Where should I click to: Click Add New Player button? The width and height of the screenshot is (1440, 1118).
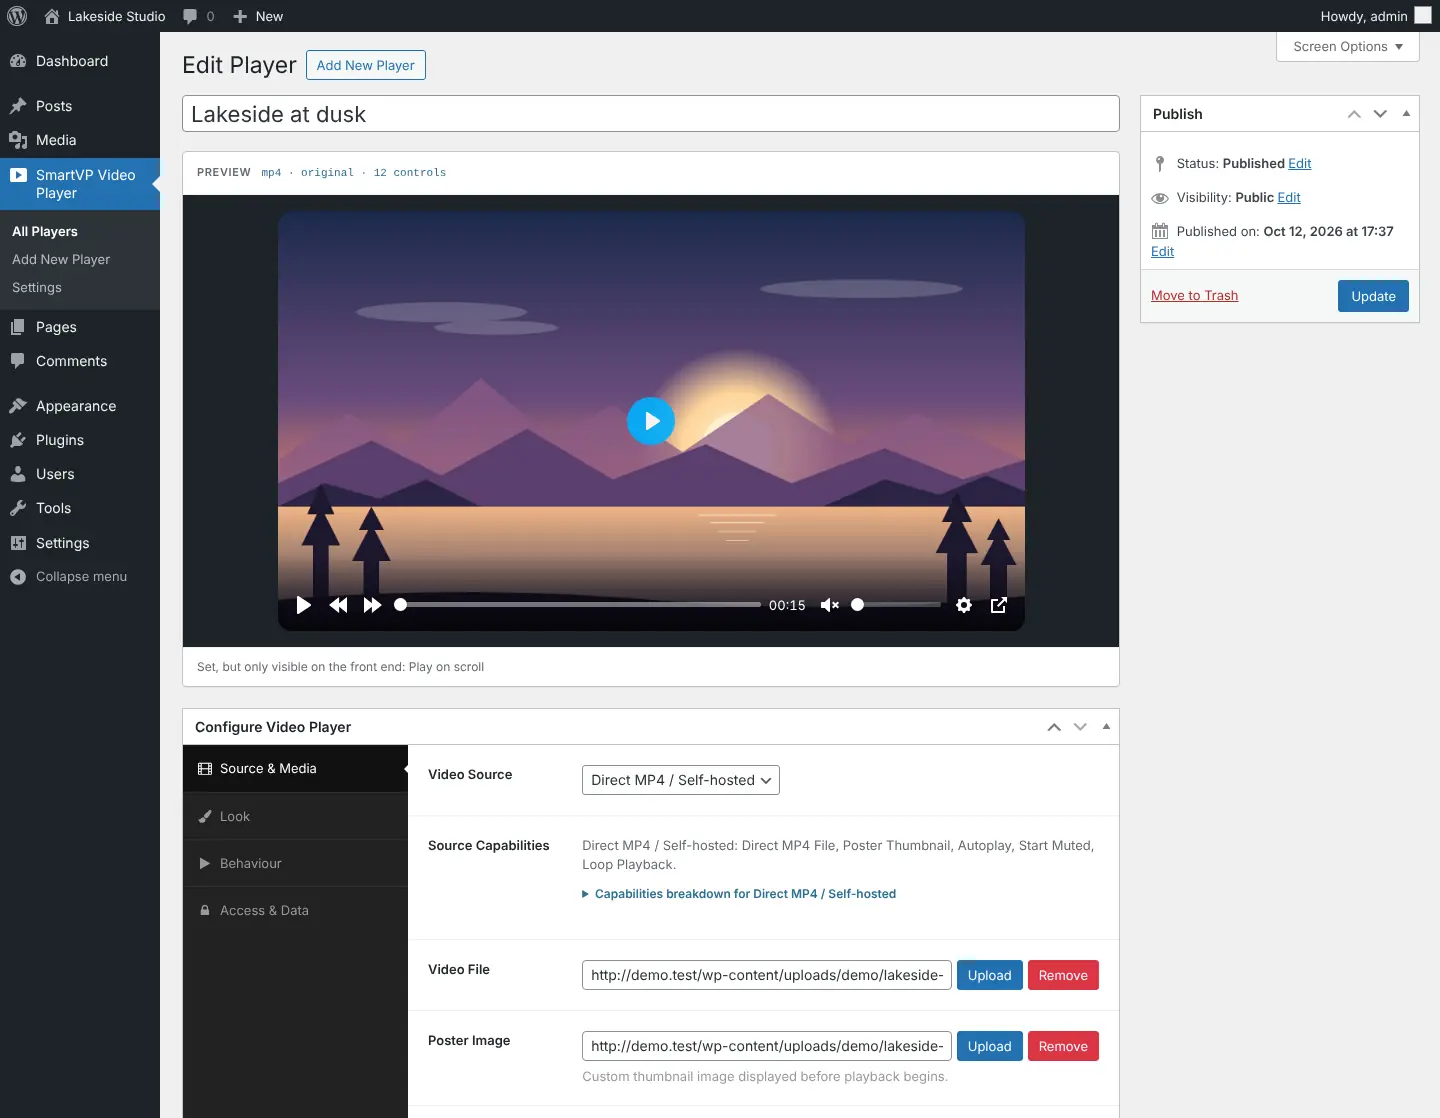point(366,65)
